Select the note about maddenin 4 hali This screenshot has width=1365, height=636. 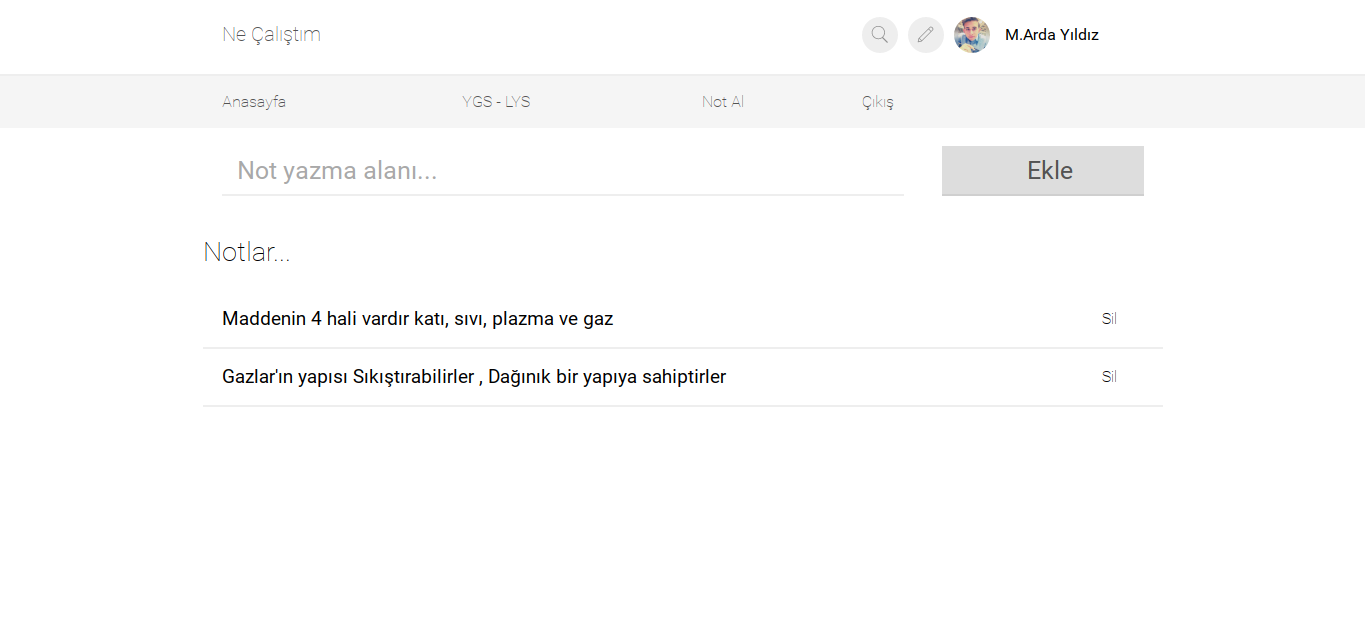coord(417,318)
